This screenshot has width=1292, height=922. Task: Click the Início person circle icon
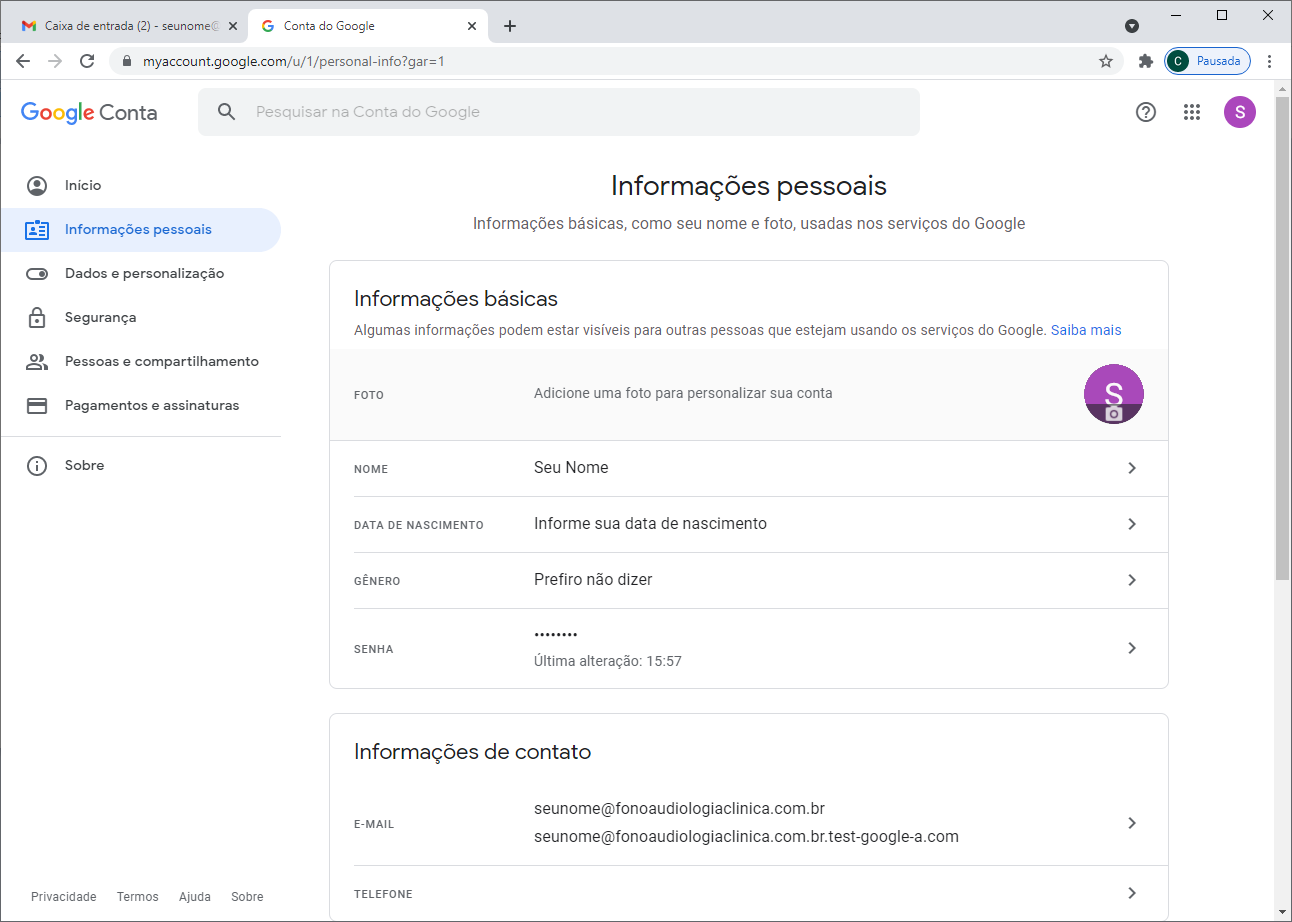tap(37, 185)
